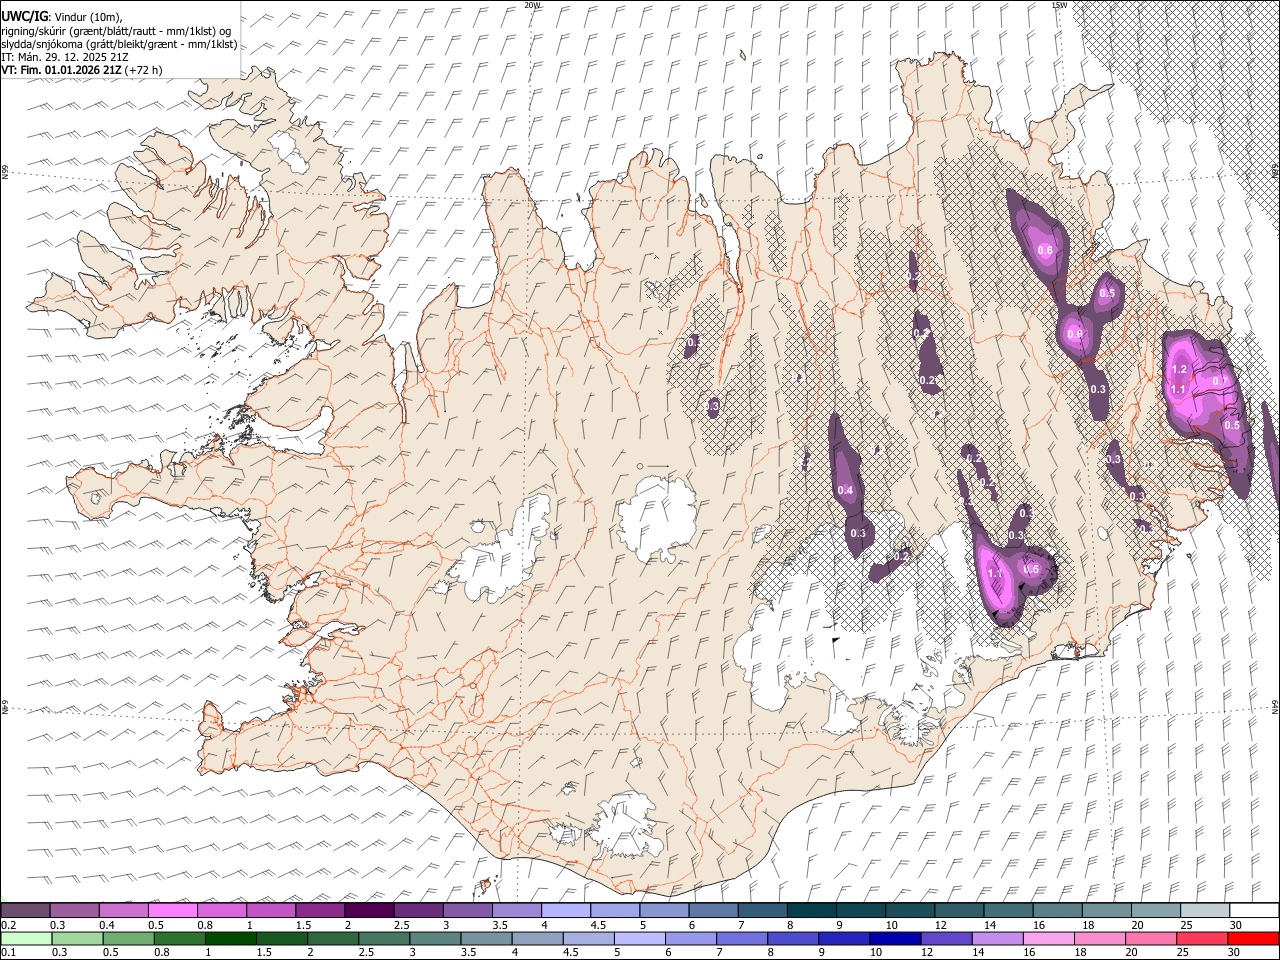Rain legend swatch between 3 and 3.5
The height and width of the screenshot is (960, 1280).
436,938
